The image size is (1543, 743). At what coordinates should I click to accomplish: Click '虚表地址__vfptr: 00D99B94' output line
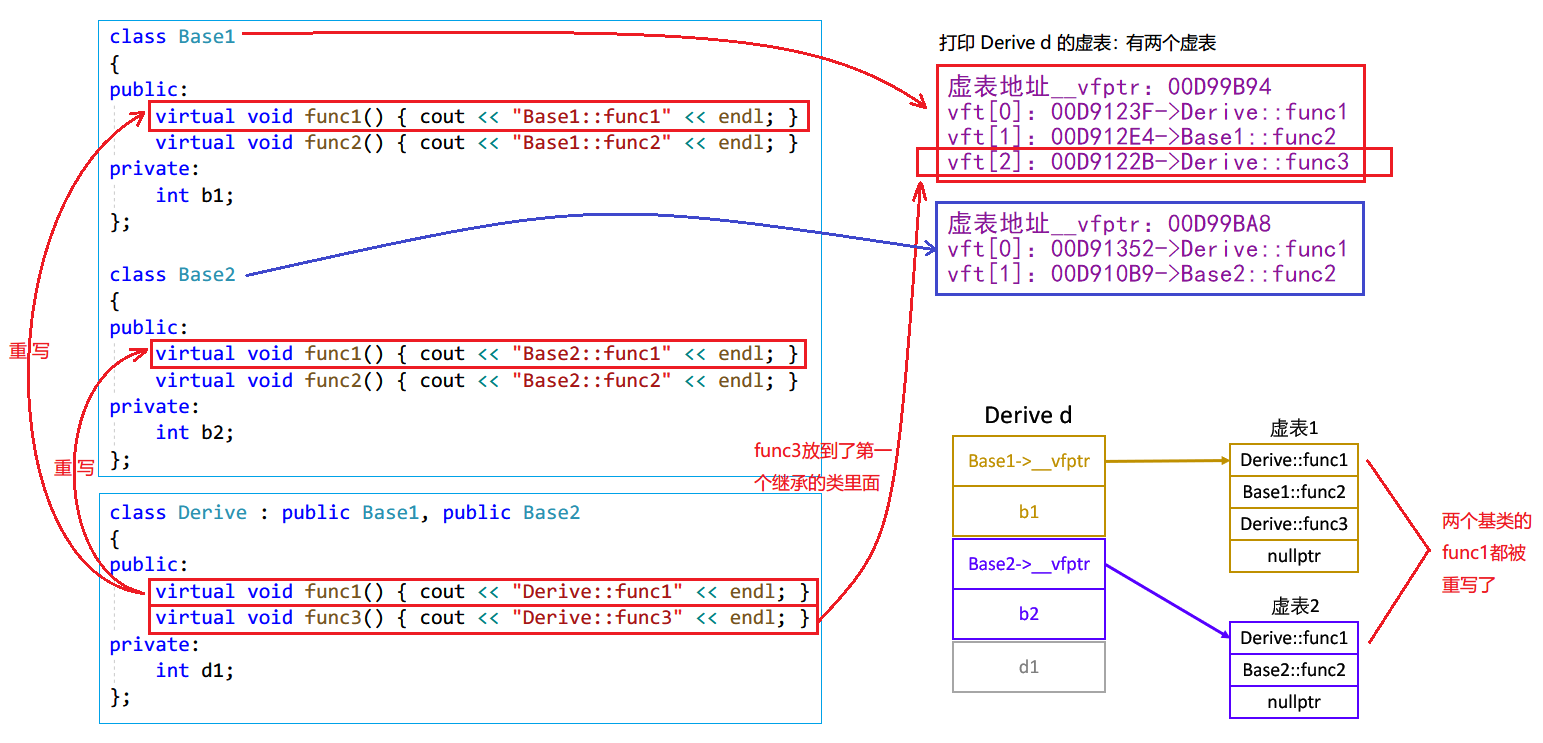[x=1109, y=87]
